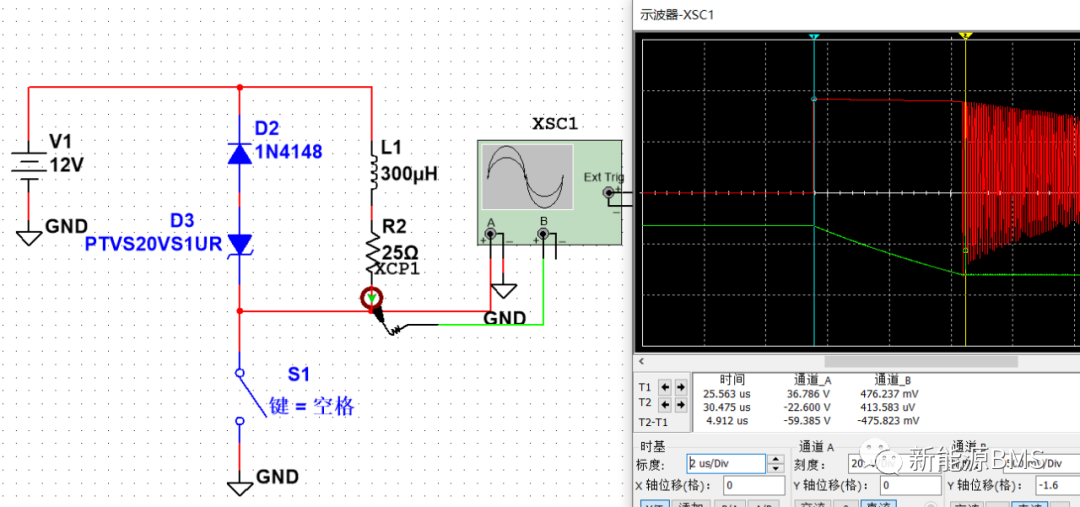
Task: Click oscilloscope channel B terminal
Action: pos(543,235)
